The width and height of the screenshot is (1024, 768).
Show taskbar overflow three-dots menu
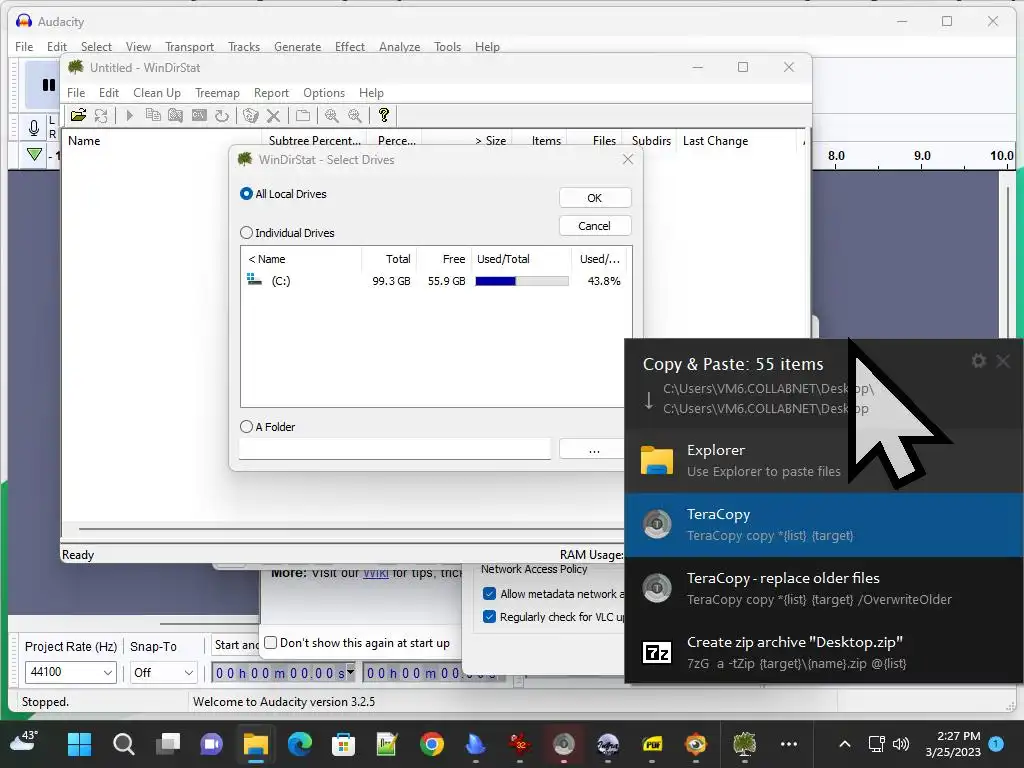point(789,744)
